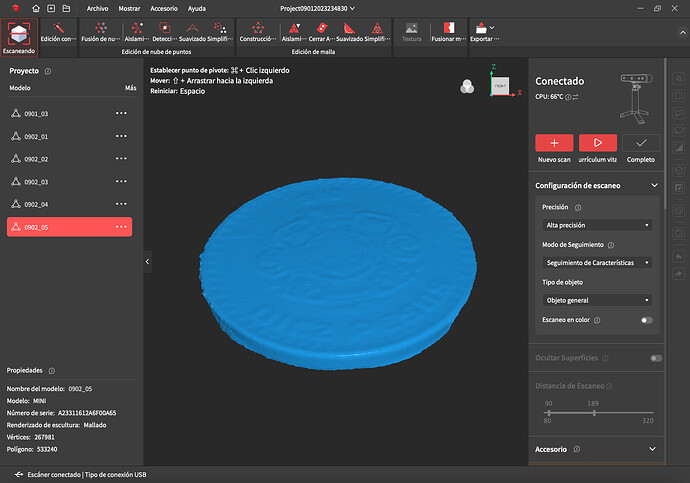
Task: Click the Más column header
Action: point(131,88)
